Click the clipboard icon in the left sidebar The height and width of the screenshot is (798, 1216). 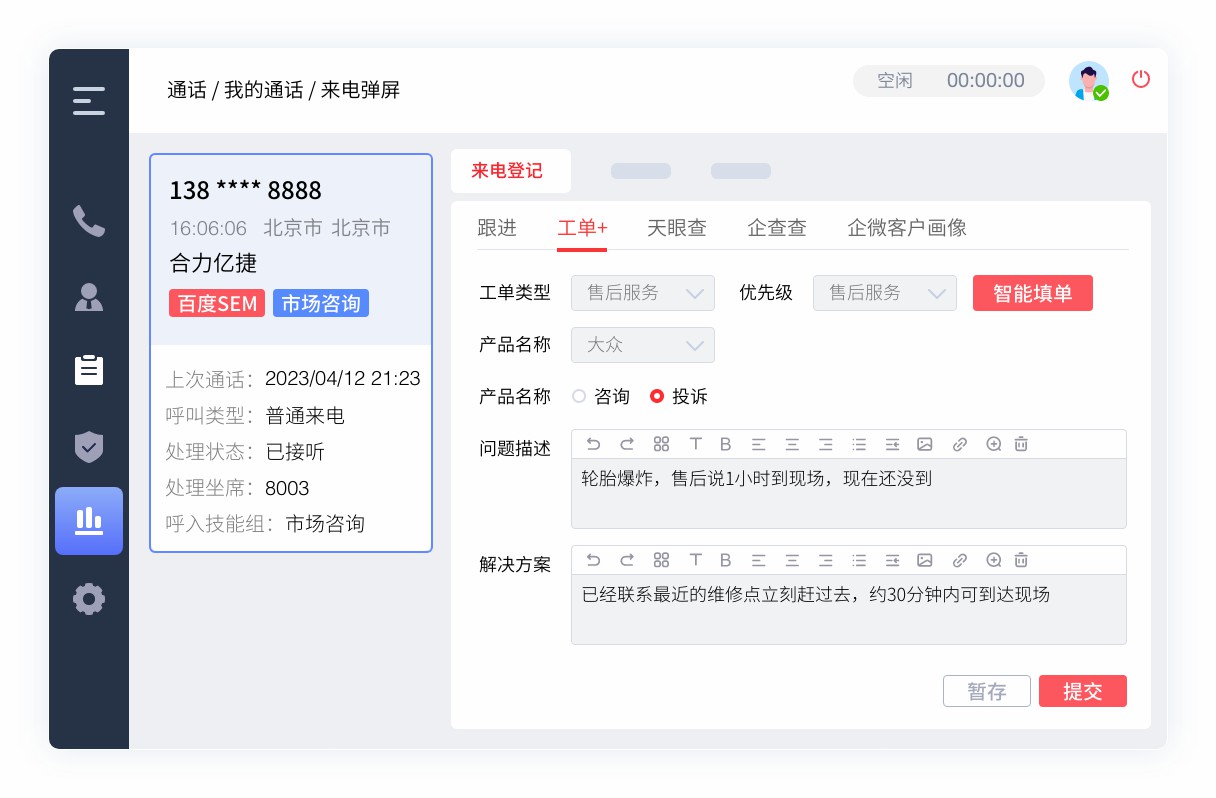click(89, 370)
